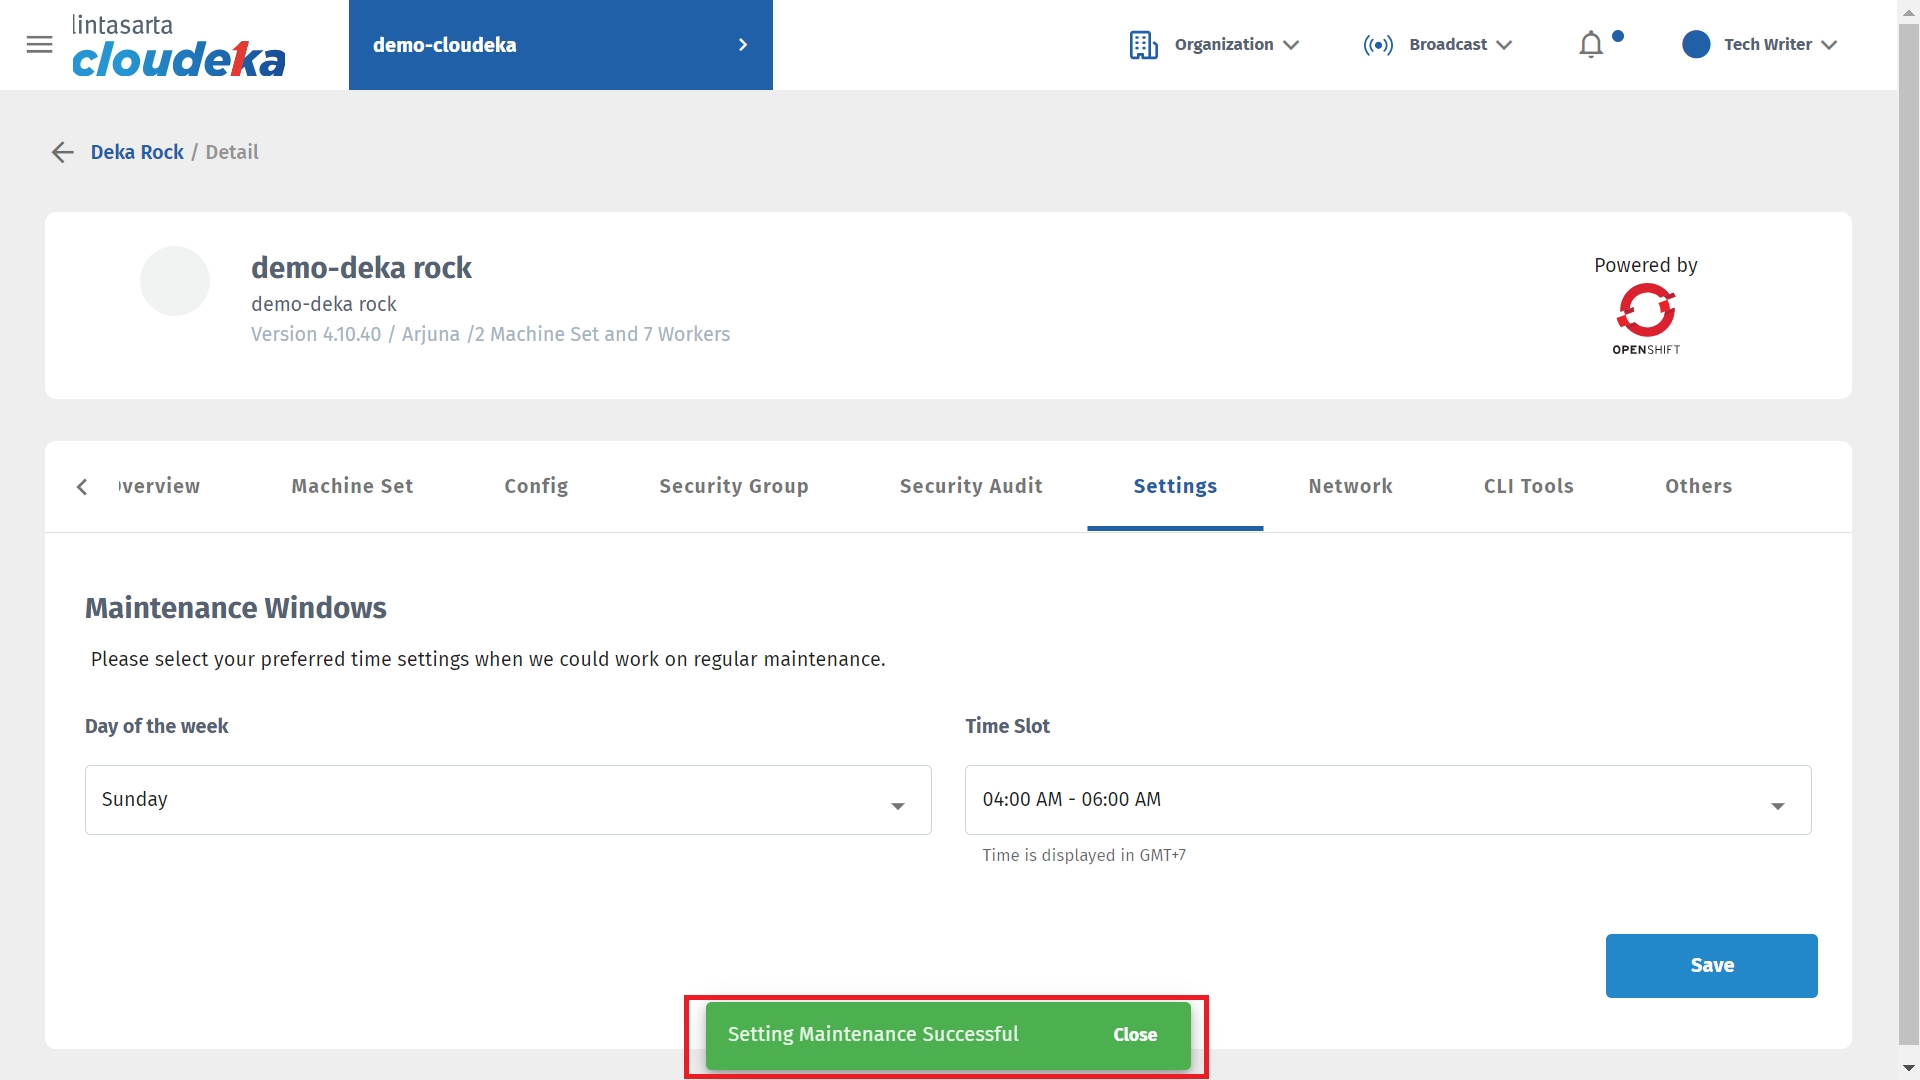The image size is (1920, 1080).
Task: Click the Save button
Action: (1711, 965)
